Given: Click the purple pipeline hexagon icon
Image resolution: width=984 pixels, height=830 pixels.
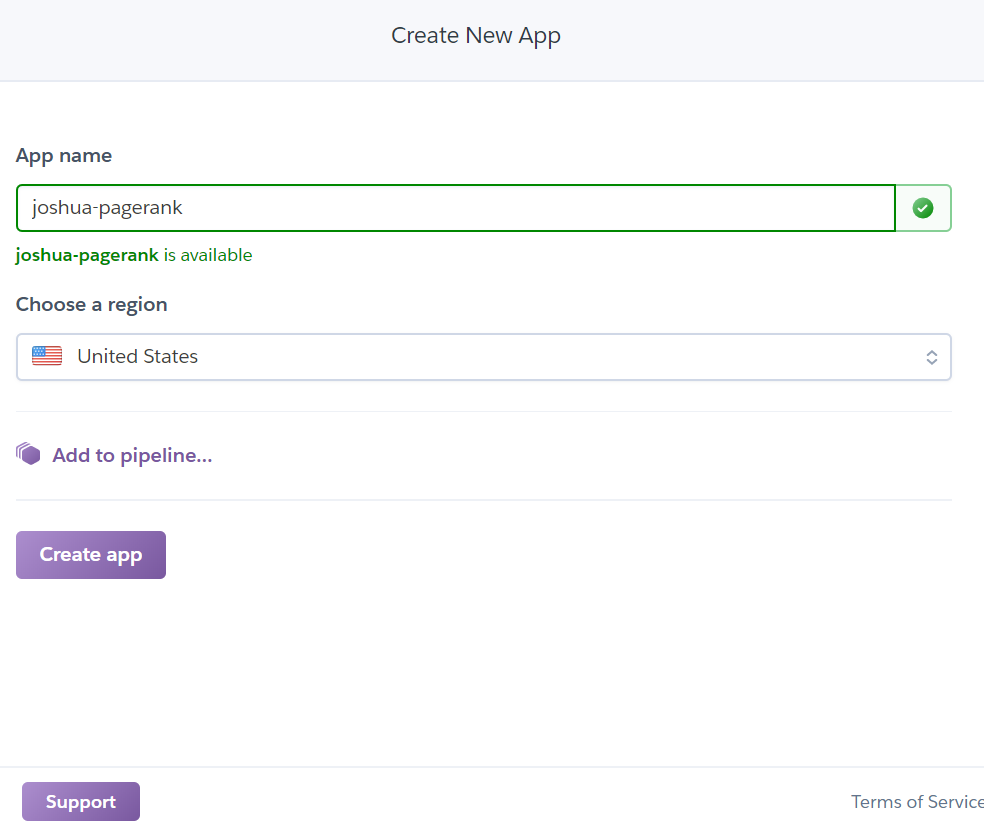Looking at the screenshot, I should [28, 455].
